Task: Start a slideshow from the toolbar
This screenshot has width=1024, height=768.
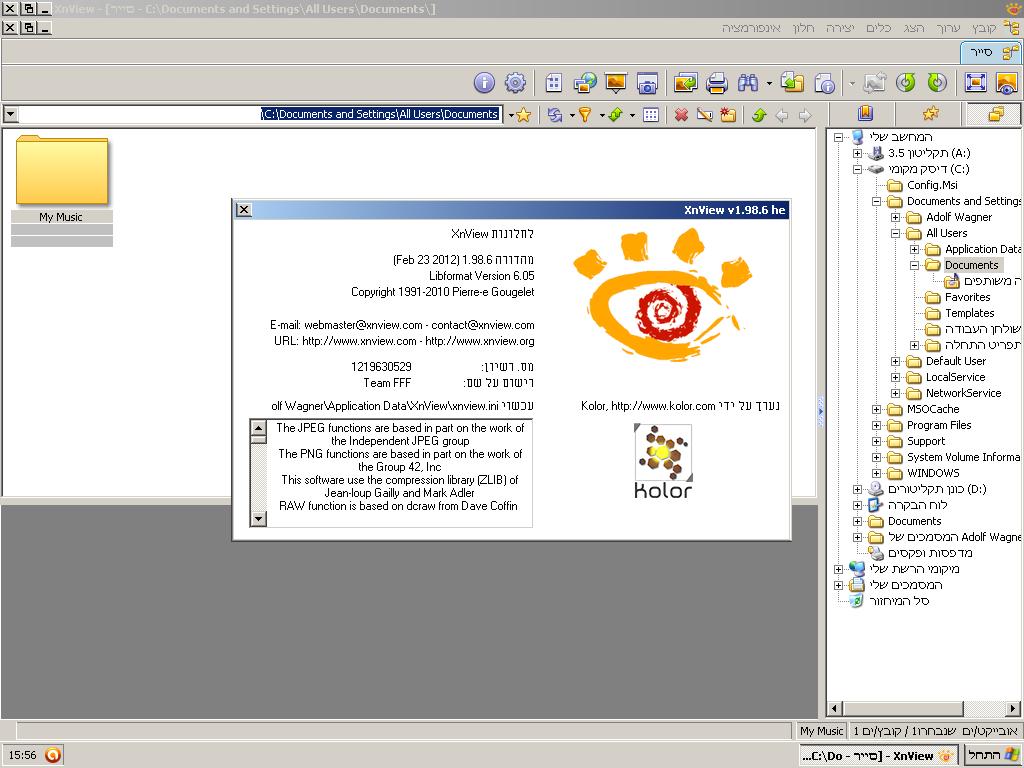Action: [x=618, y=83]
